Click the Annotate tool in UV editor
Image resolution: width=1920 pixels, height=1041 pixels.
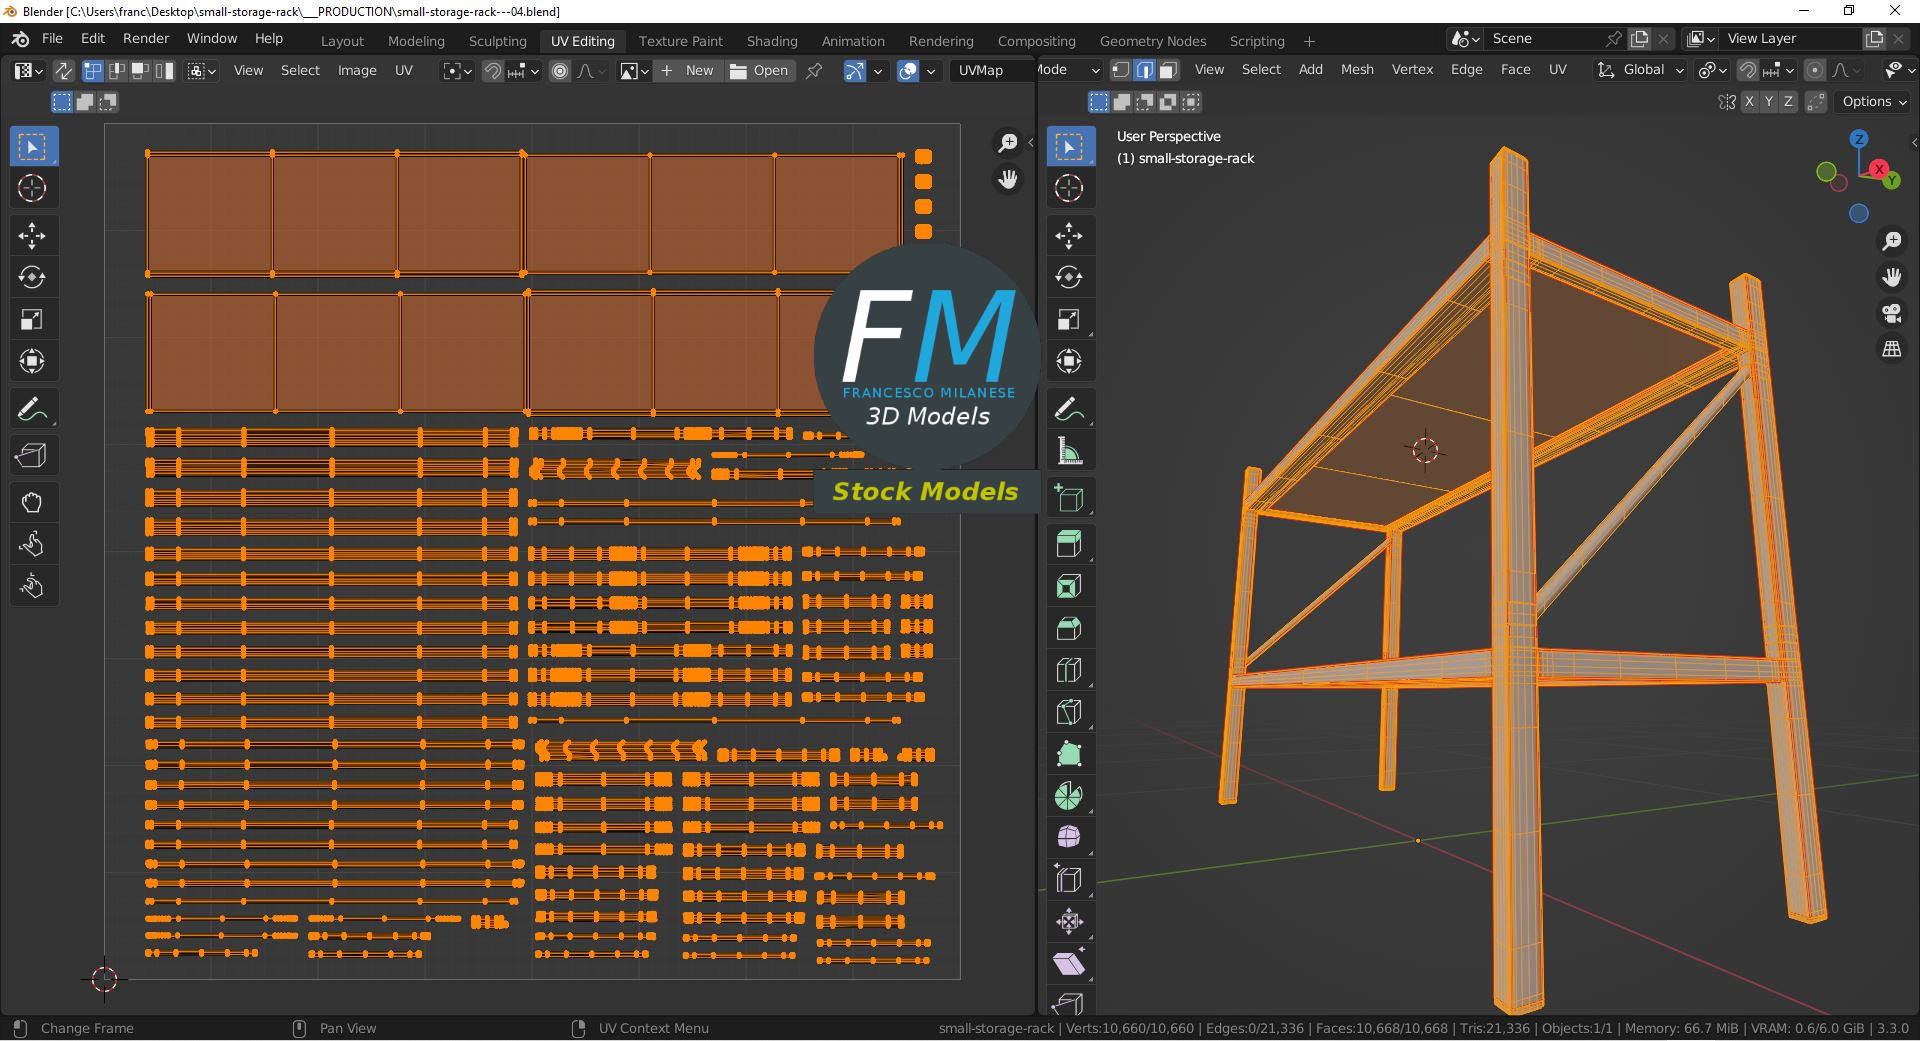pos(32,410)
